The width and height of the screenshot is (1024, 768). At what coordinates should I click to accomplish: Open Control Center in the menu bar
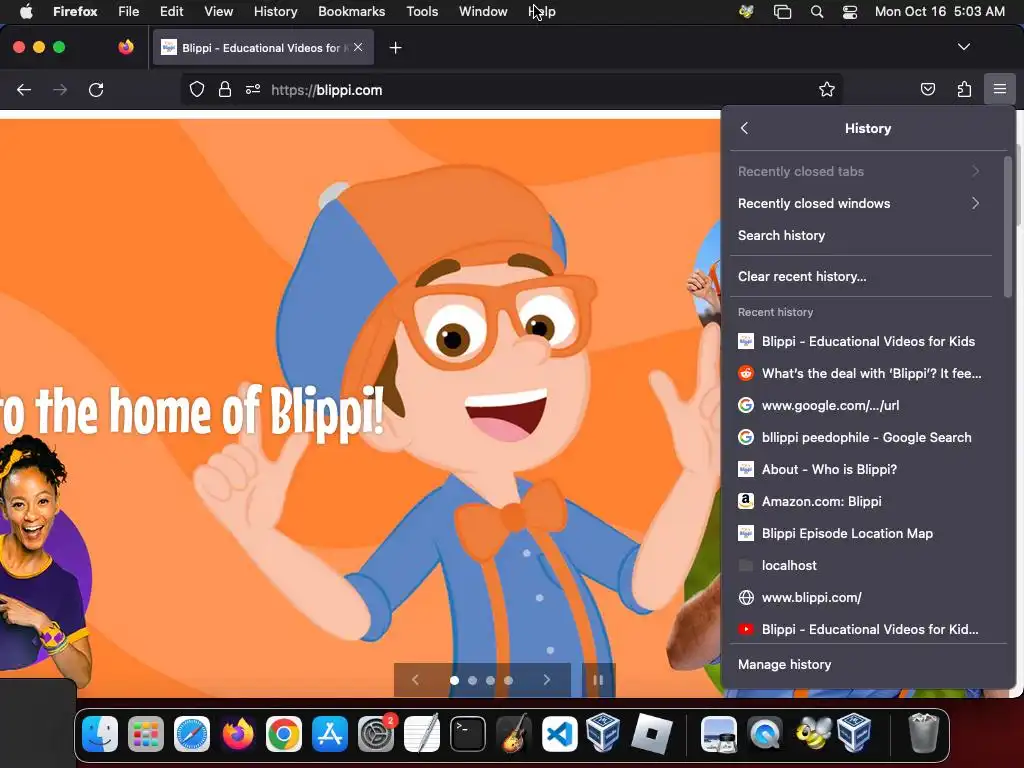click(x=850, y=11)
